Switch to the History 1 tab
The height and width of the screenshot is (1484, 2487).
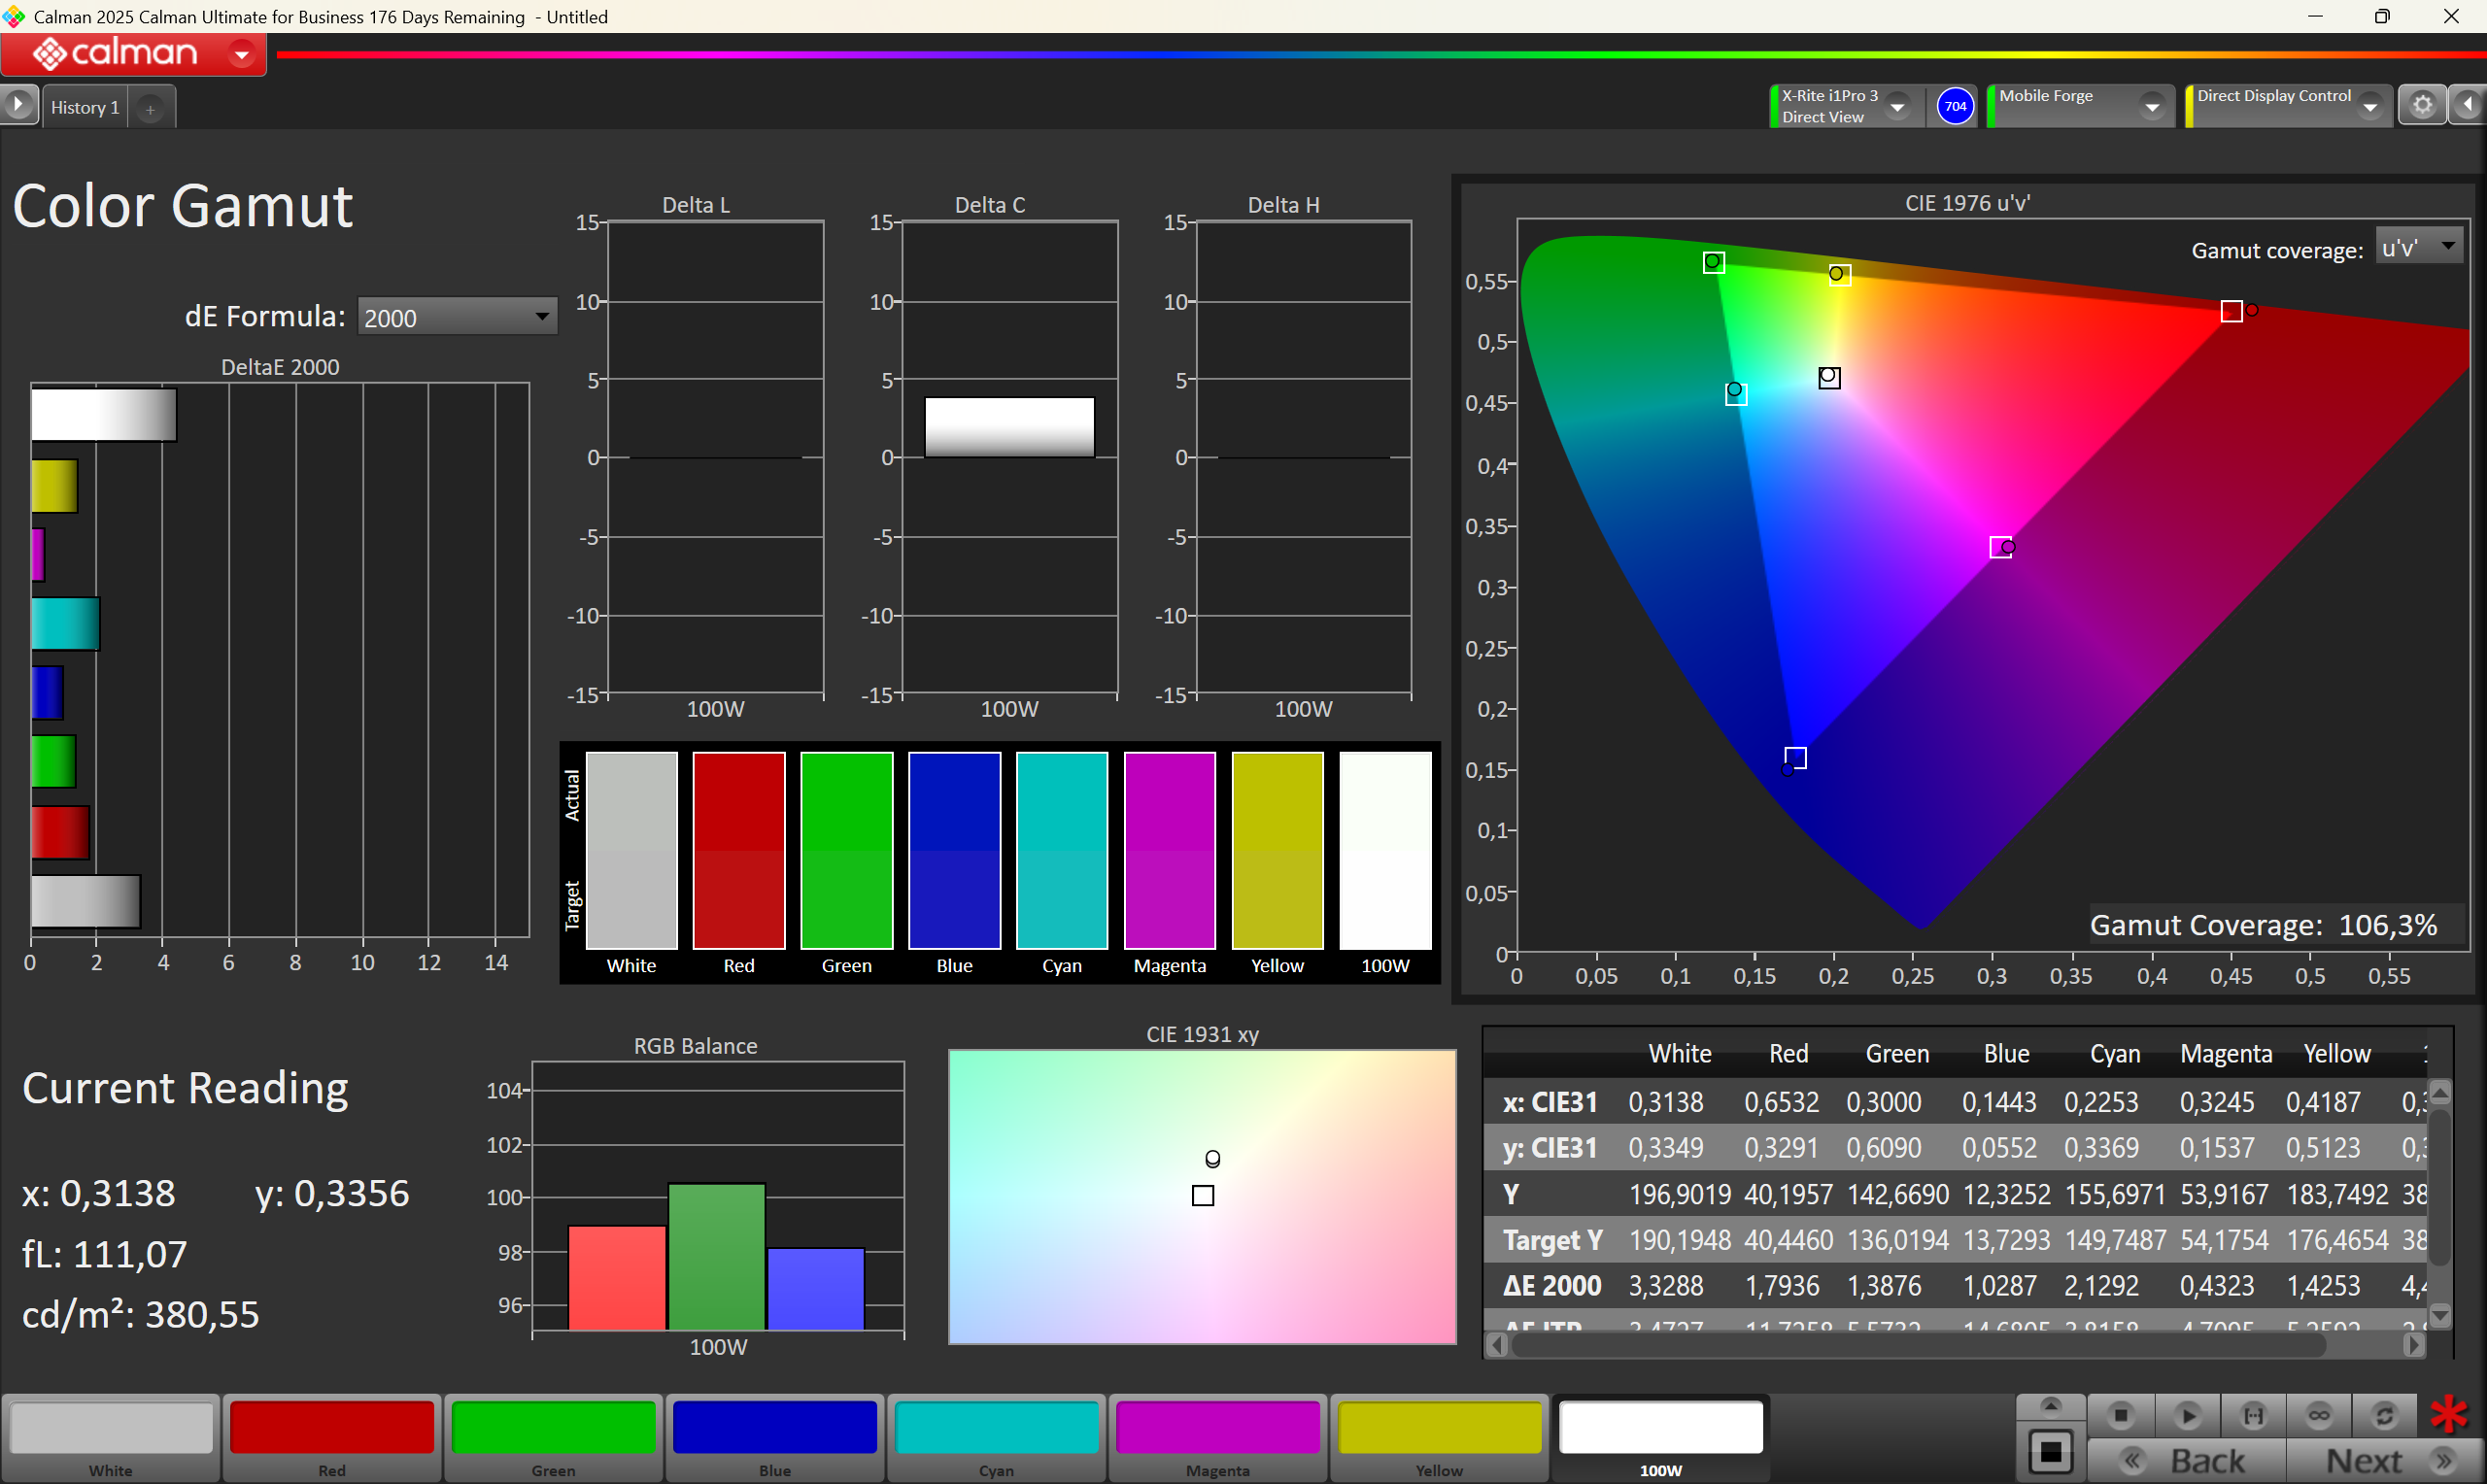coord(85,107)
